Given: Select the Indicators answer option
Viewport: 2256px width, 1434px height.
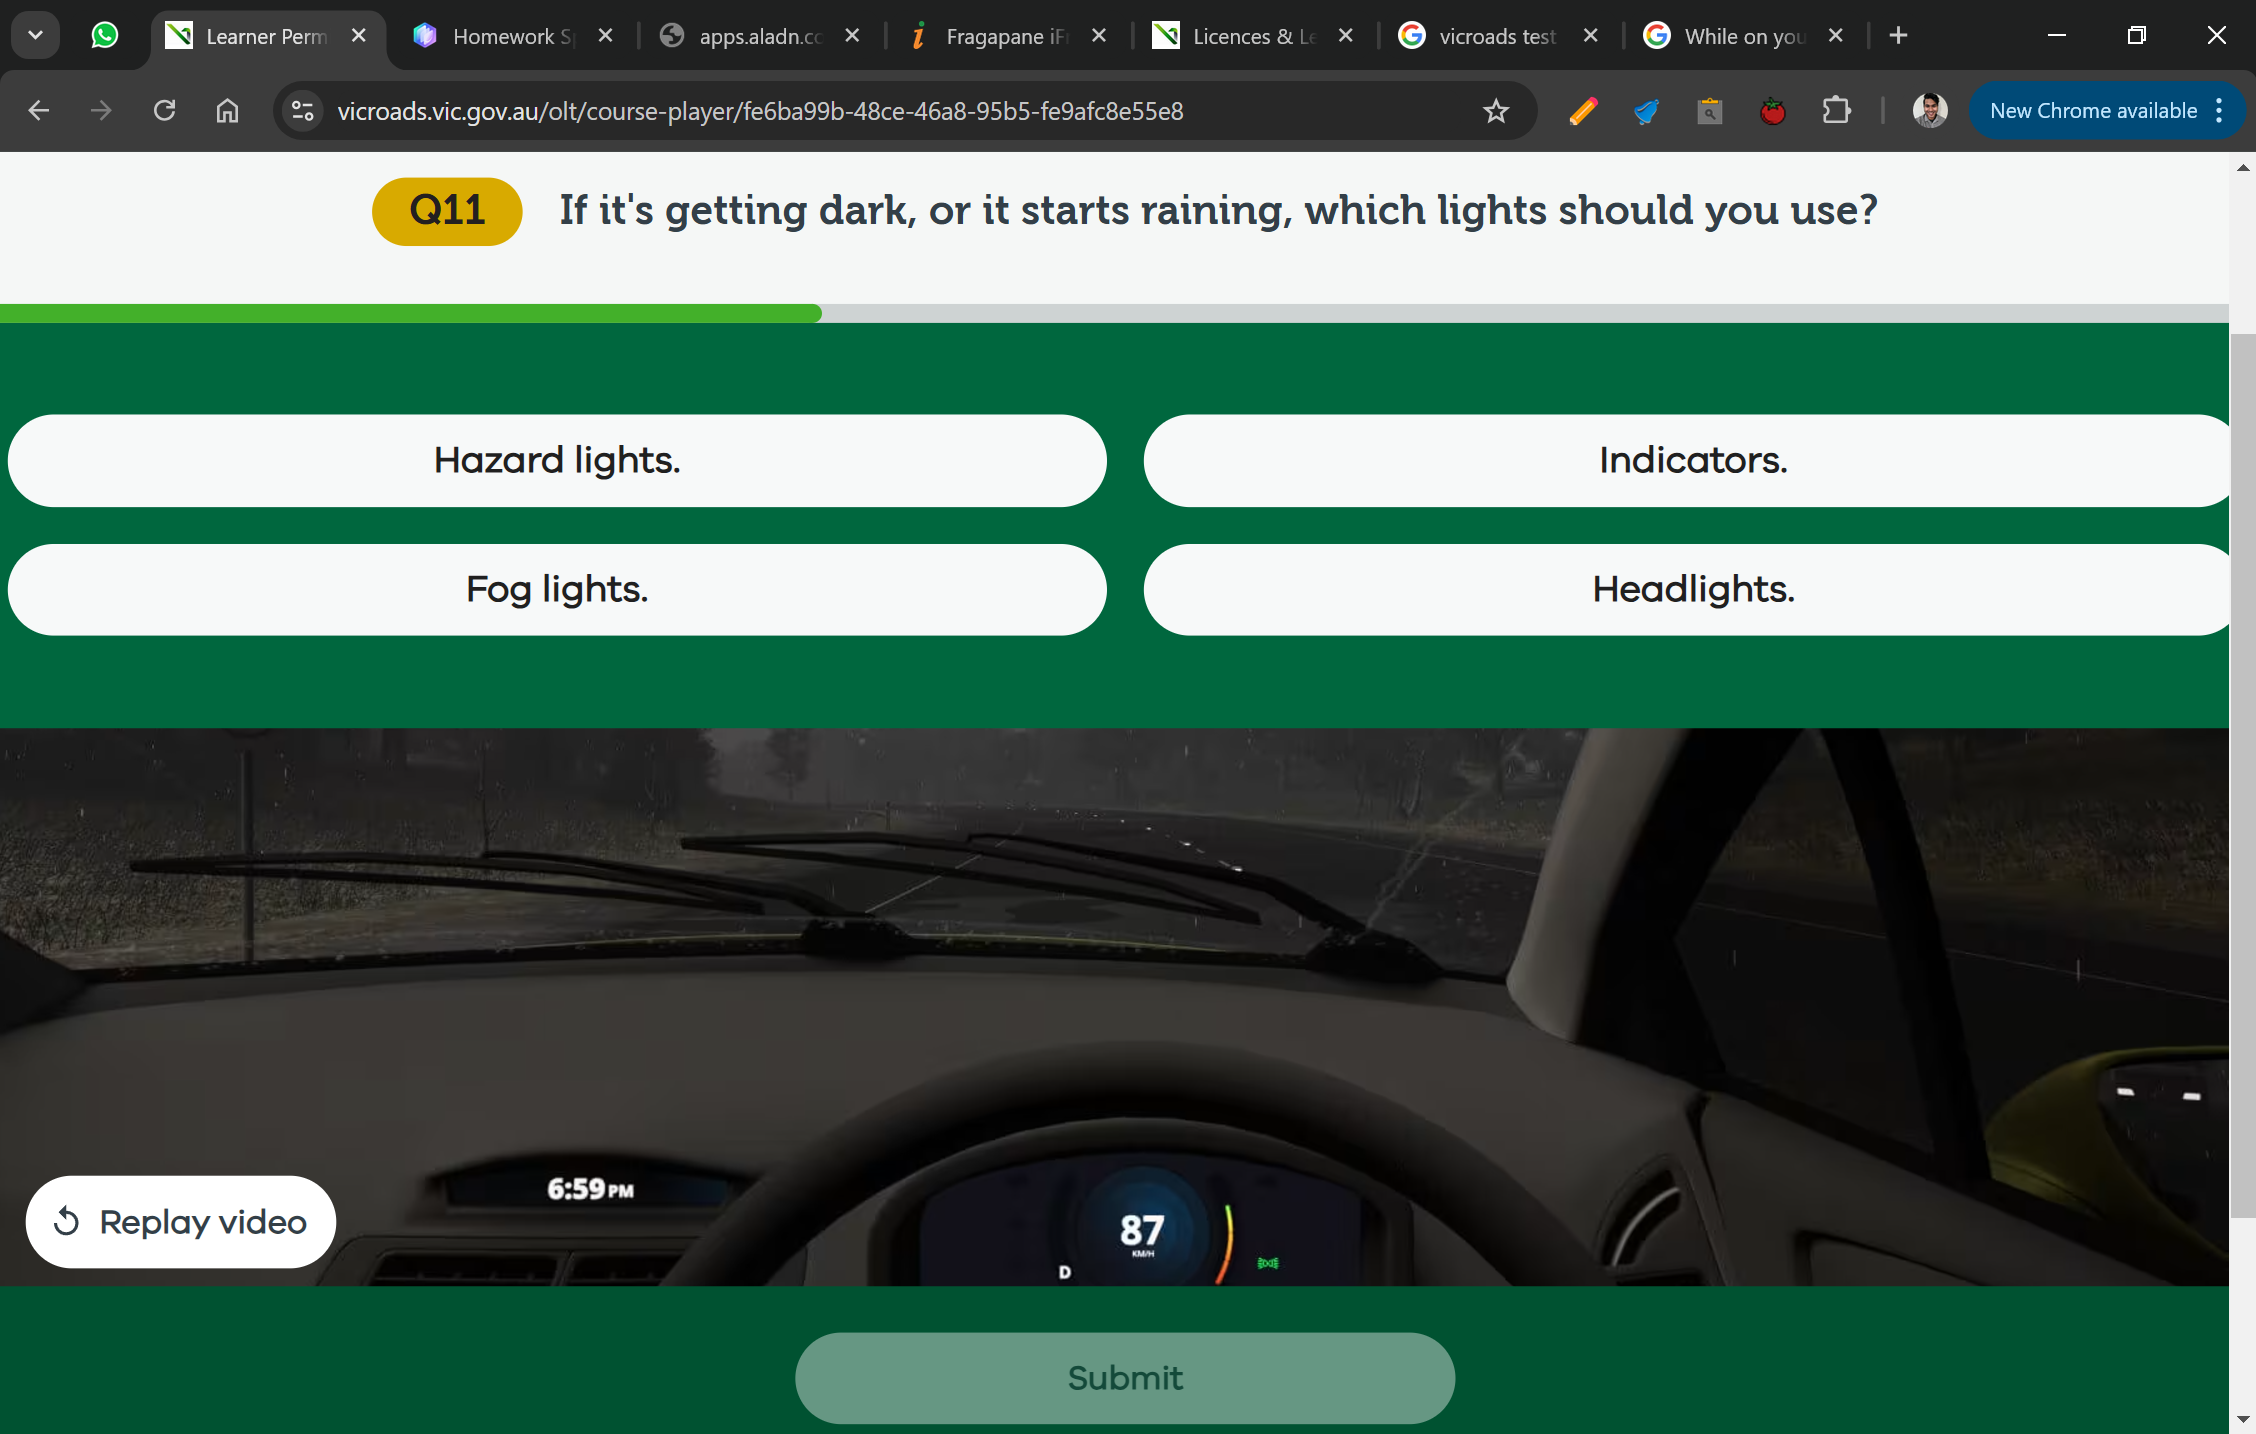Looking at the screenshot, I should click(x=1690, y=460).
